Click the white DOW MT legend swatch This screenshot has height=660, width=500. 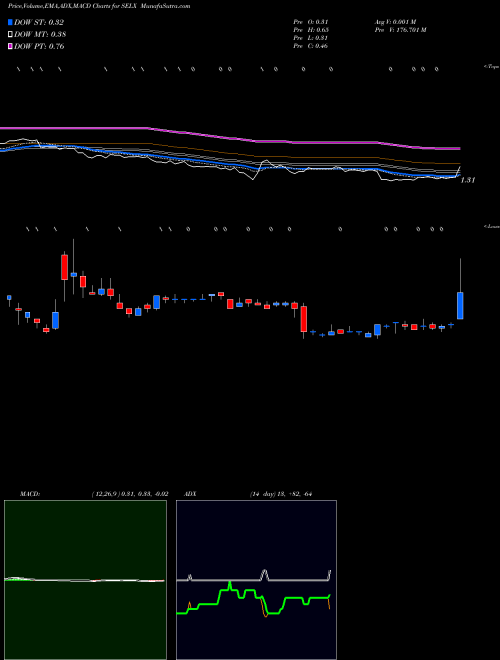pos(10,34)
